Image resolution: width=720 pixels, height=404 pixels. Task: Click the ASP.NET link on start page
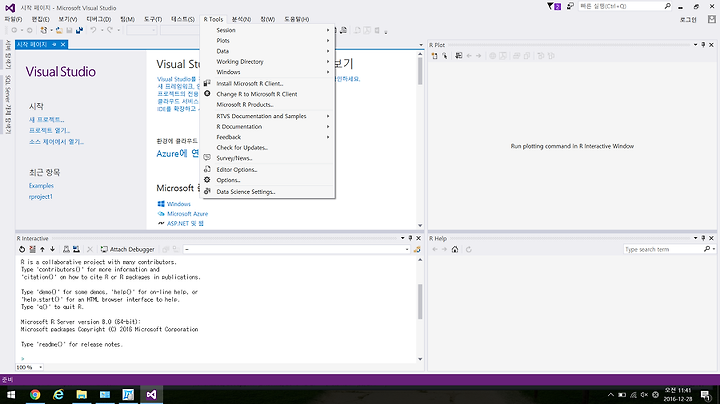point(185,224)
